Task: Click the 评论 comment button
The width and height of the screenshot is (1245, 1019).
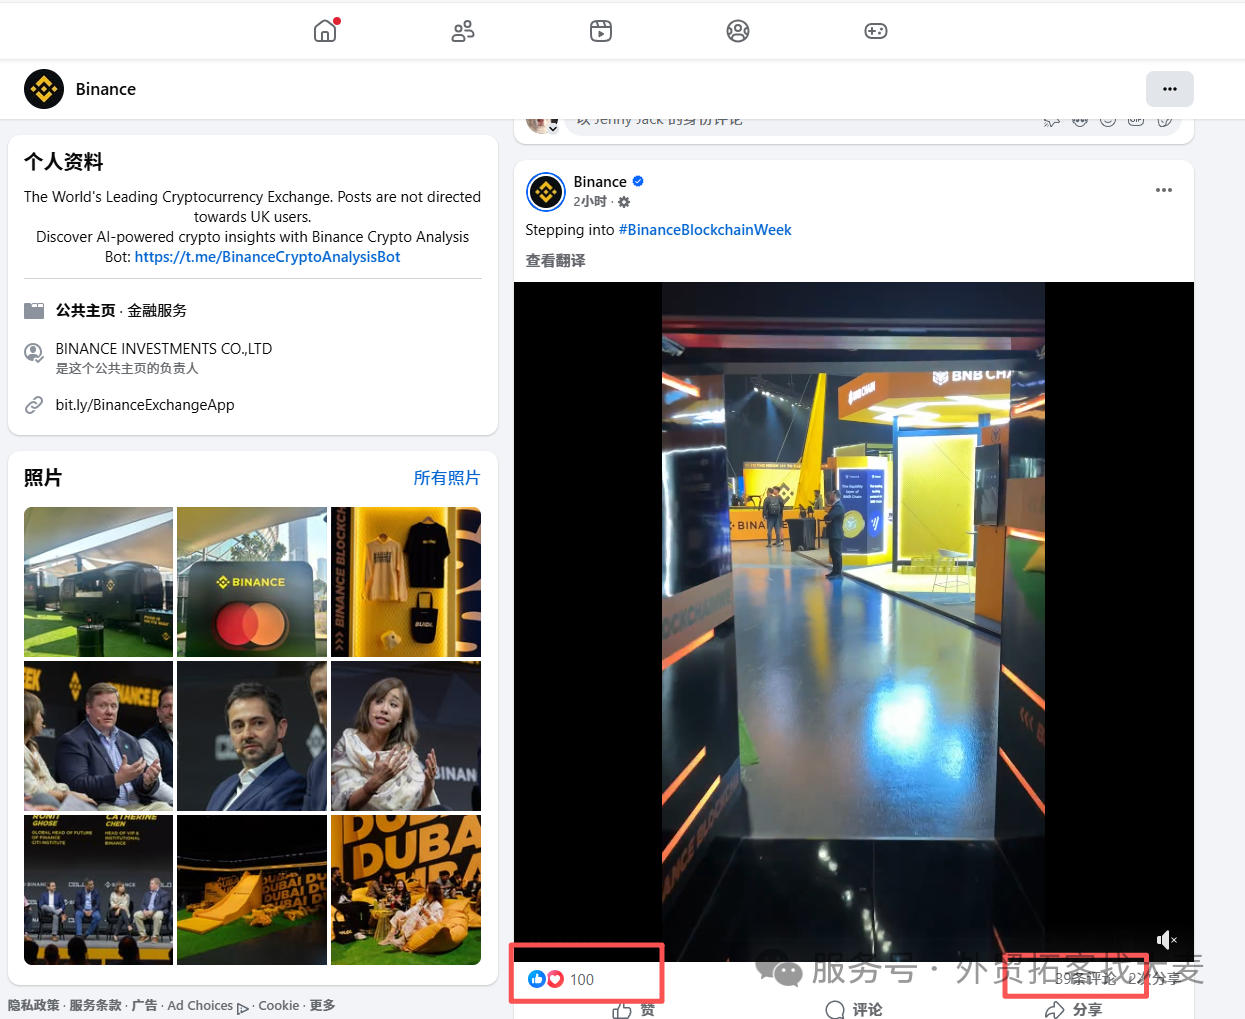Action: [x=854, y=1010]
